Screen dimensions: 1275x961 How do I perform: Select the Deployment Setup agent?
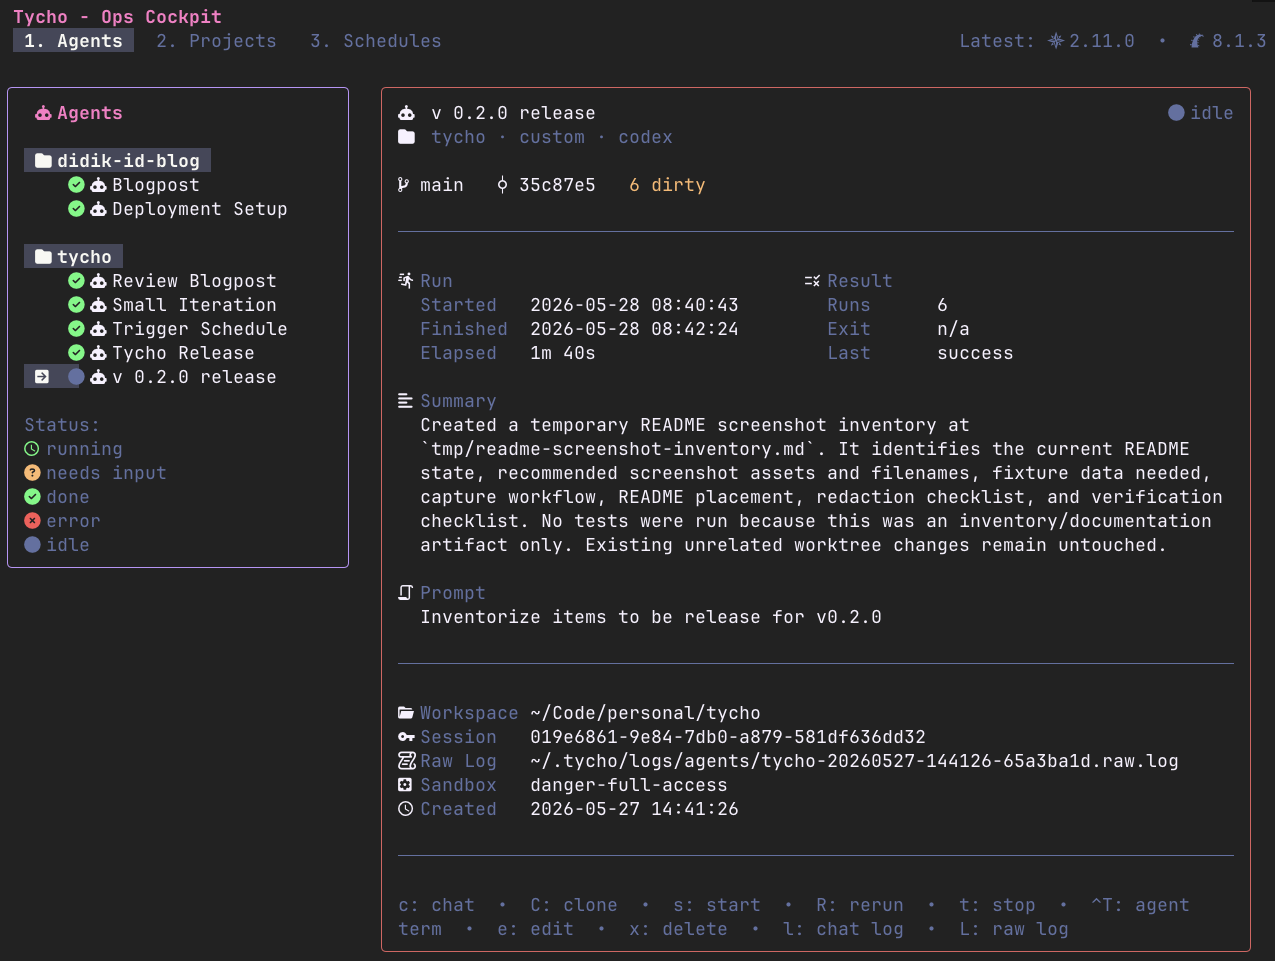[x=200, y=209]
